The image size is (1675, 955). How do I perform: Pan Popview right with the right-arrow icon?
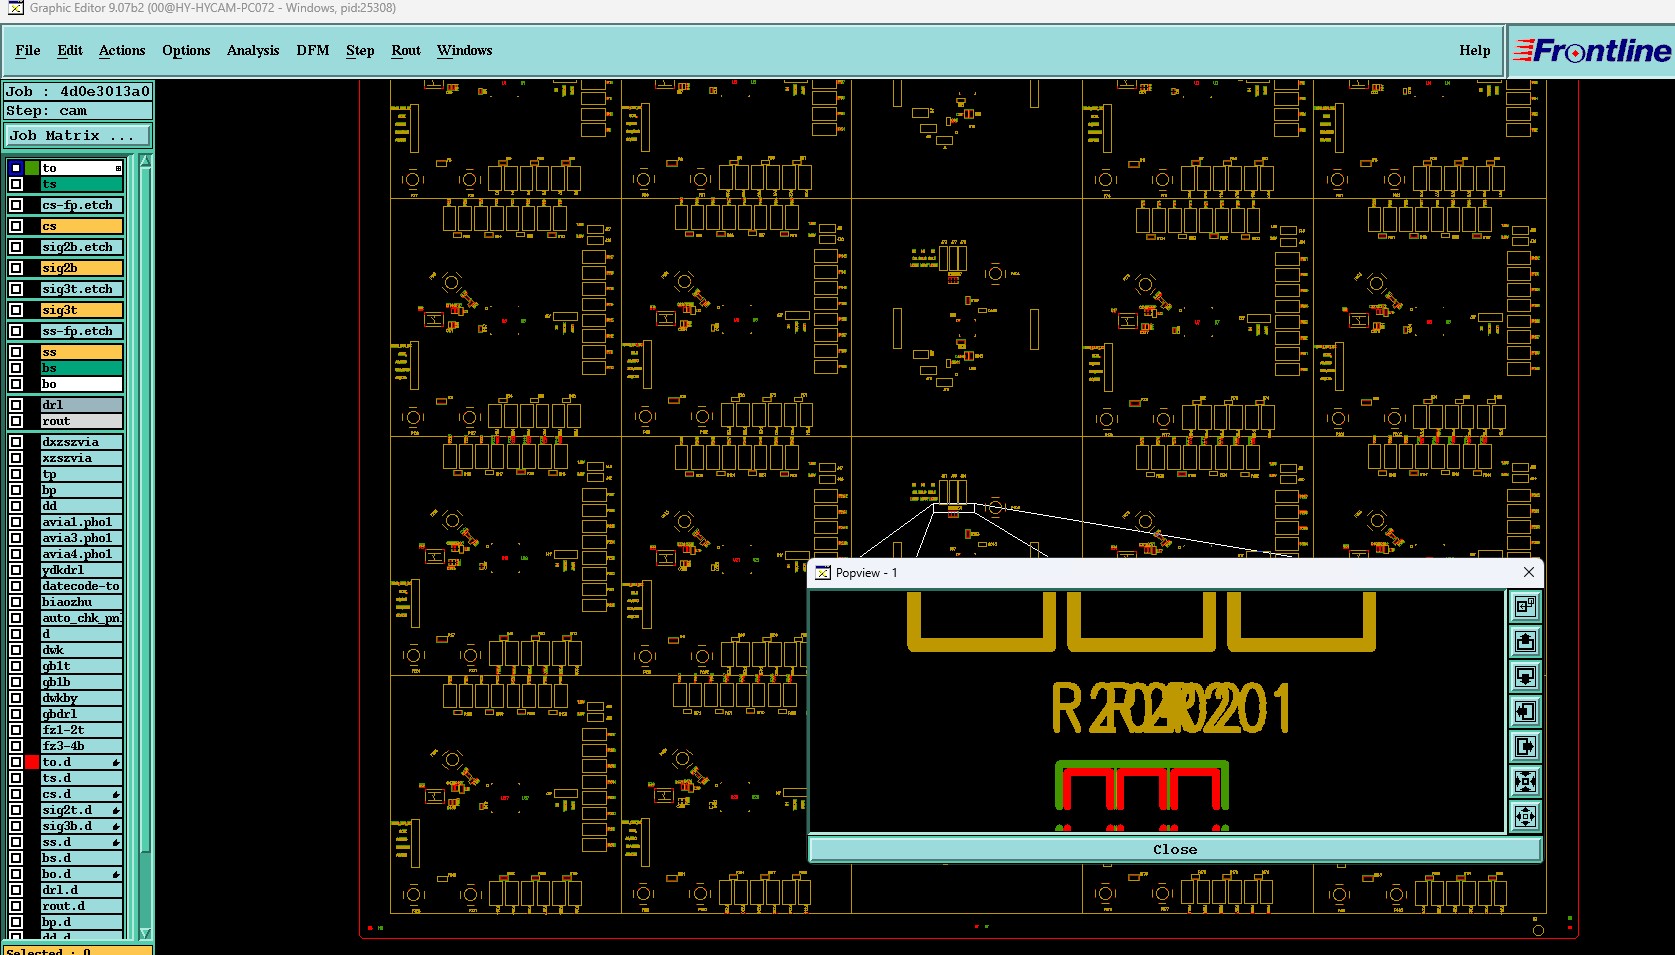pyautogui.click(x=1525, y=746)
